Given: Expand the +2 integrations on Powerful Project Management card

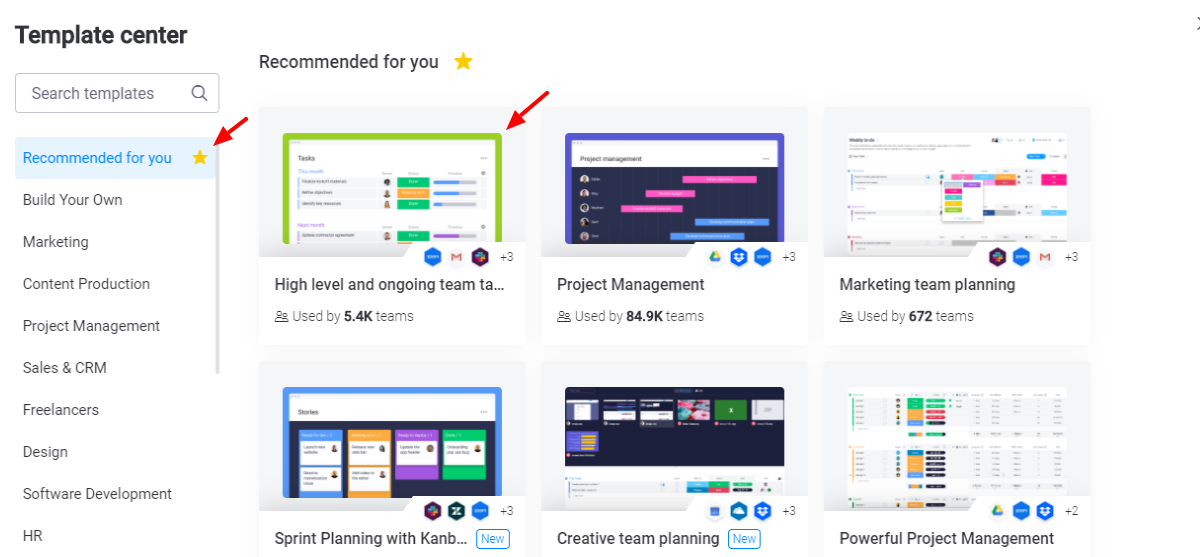Looking at the screenshot, I should click(x=1071, y=511).
